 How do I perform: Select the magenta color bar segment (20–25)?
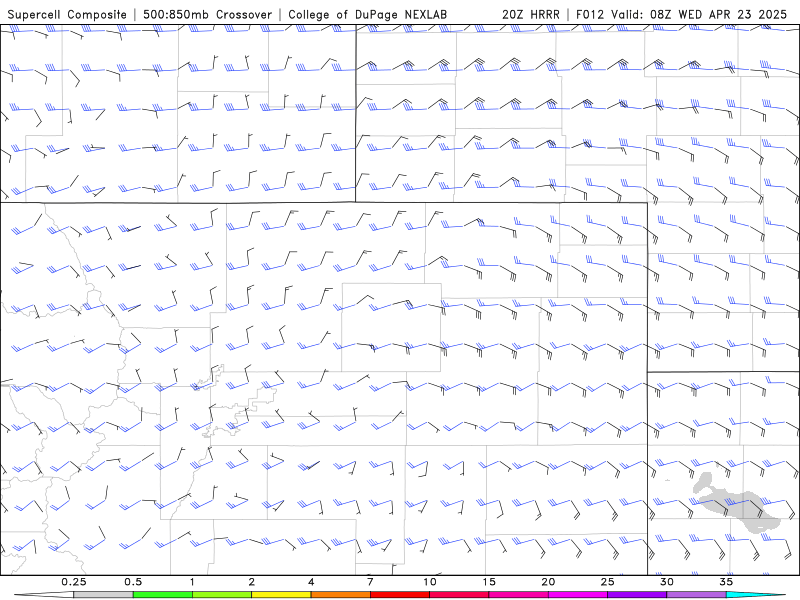pyautogui.click(x=578, y=595)
